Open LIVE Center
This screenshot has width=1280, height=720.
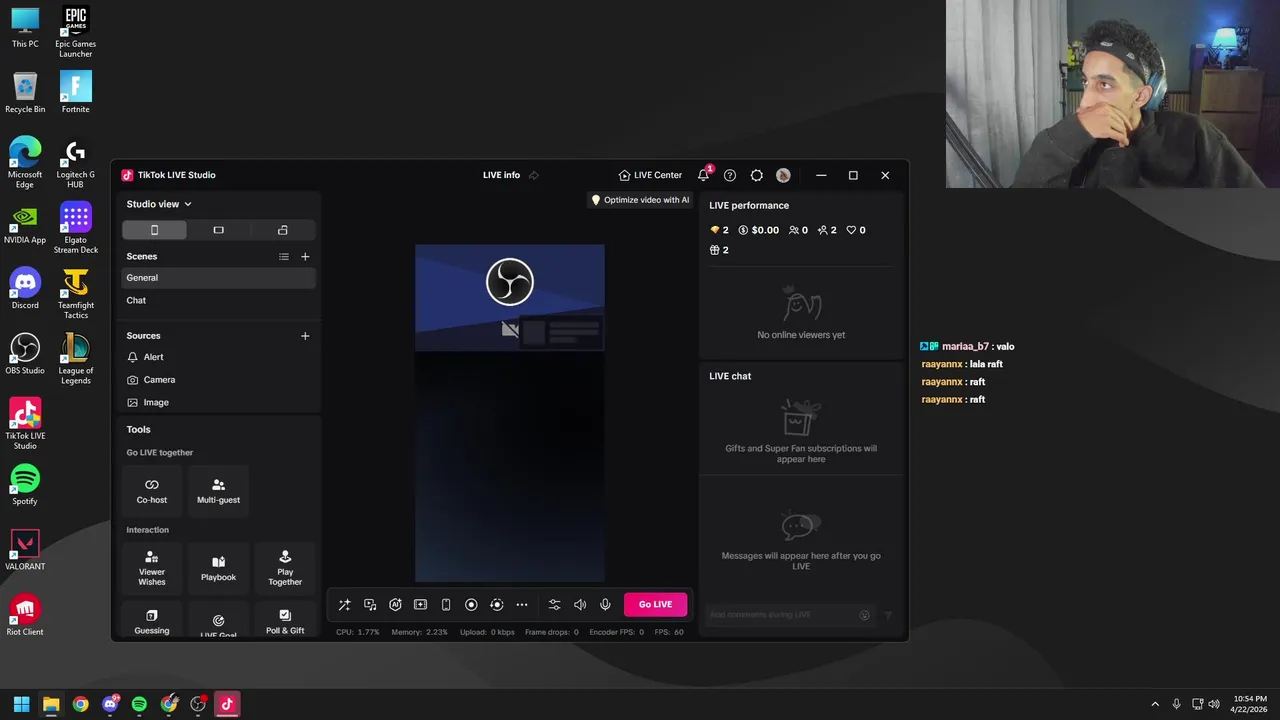tap(650, 175)
